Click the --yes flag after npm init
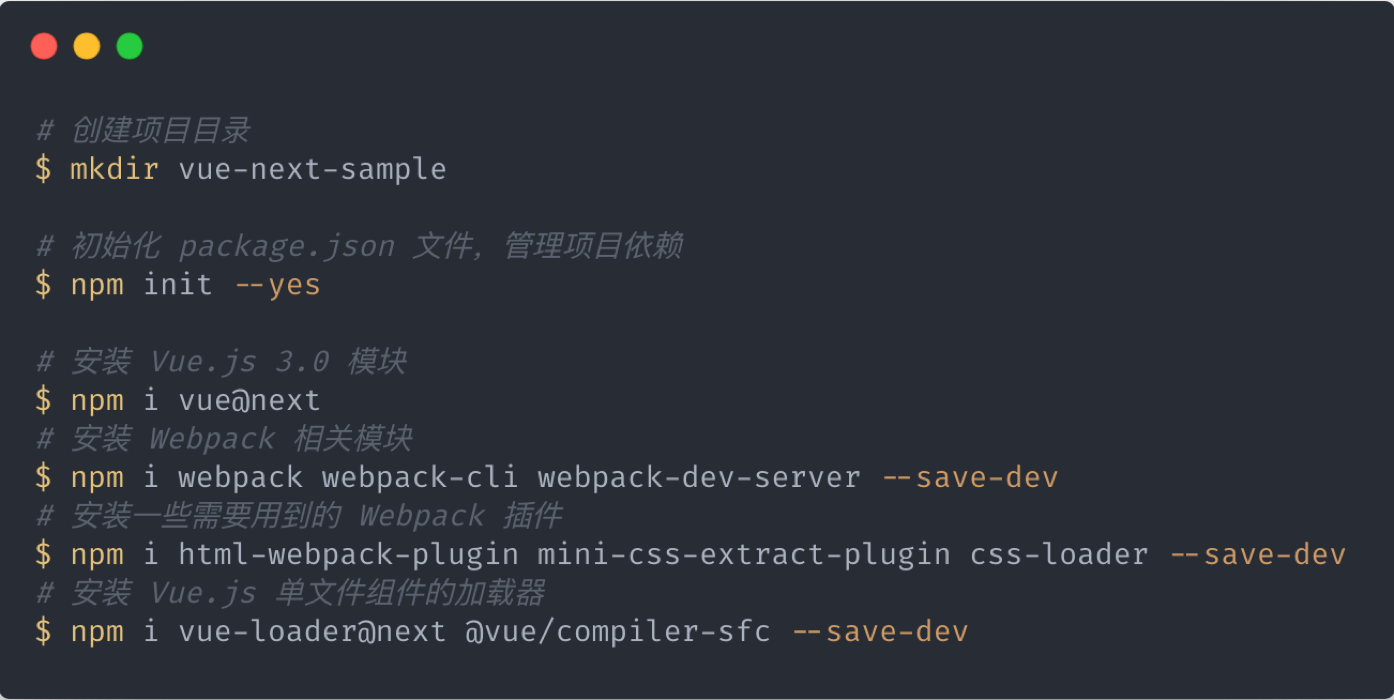1394x700 pixels. [278, 285]
